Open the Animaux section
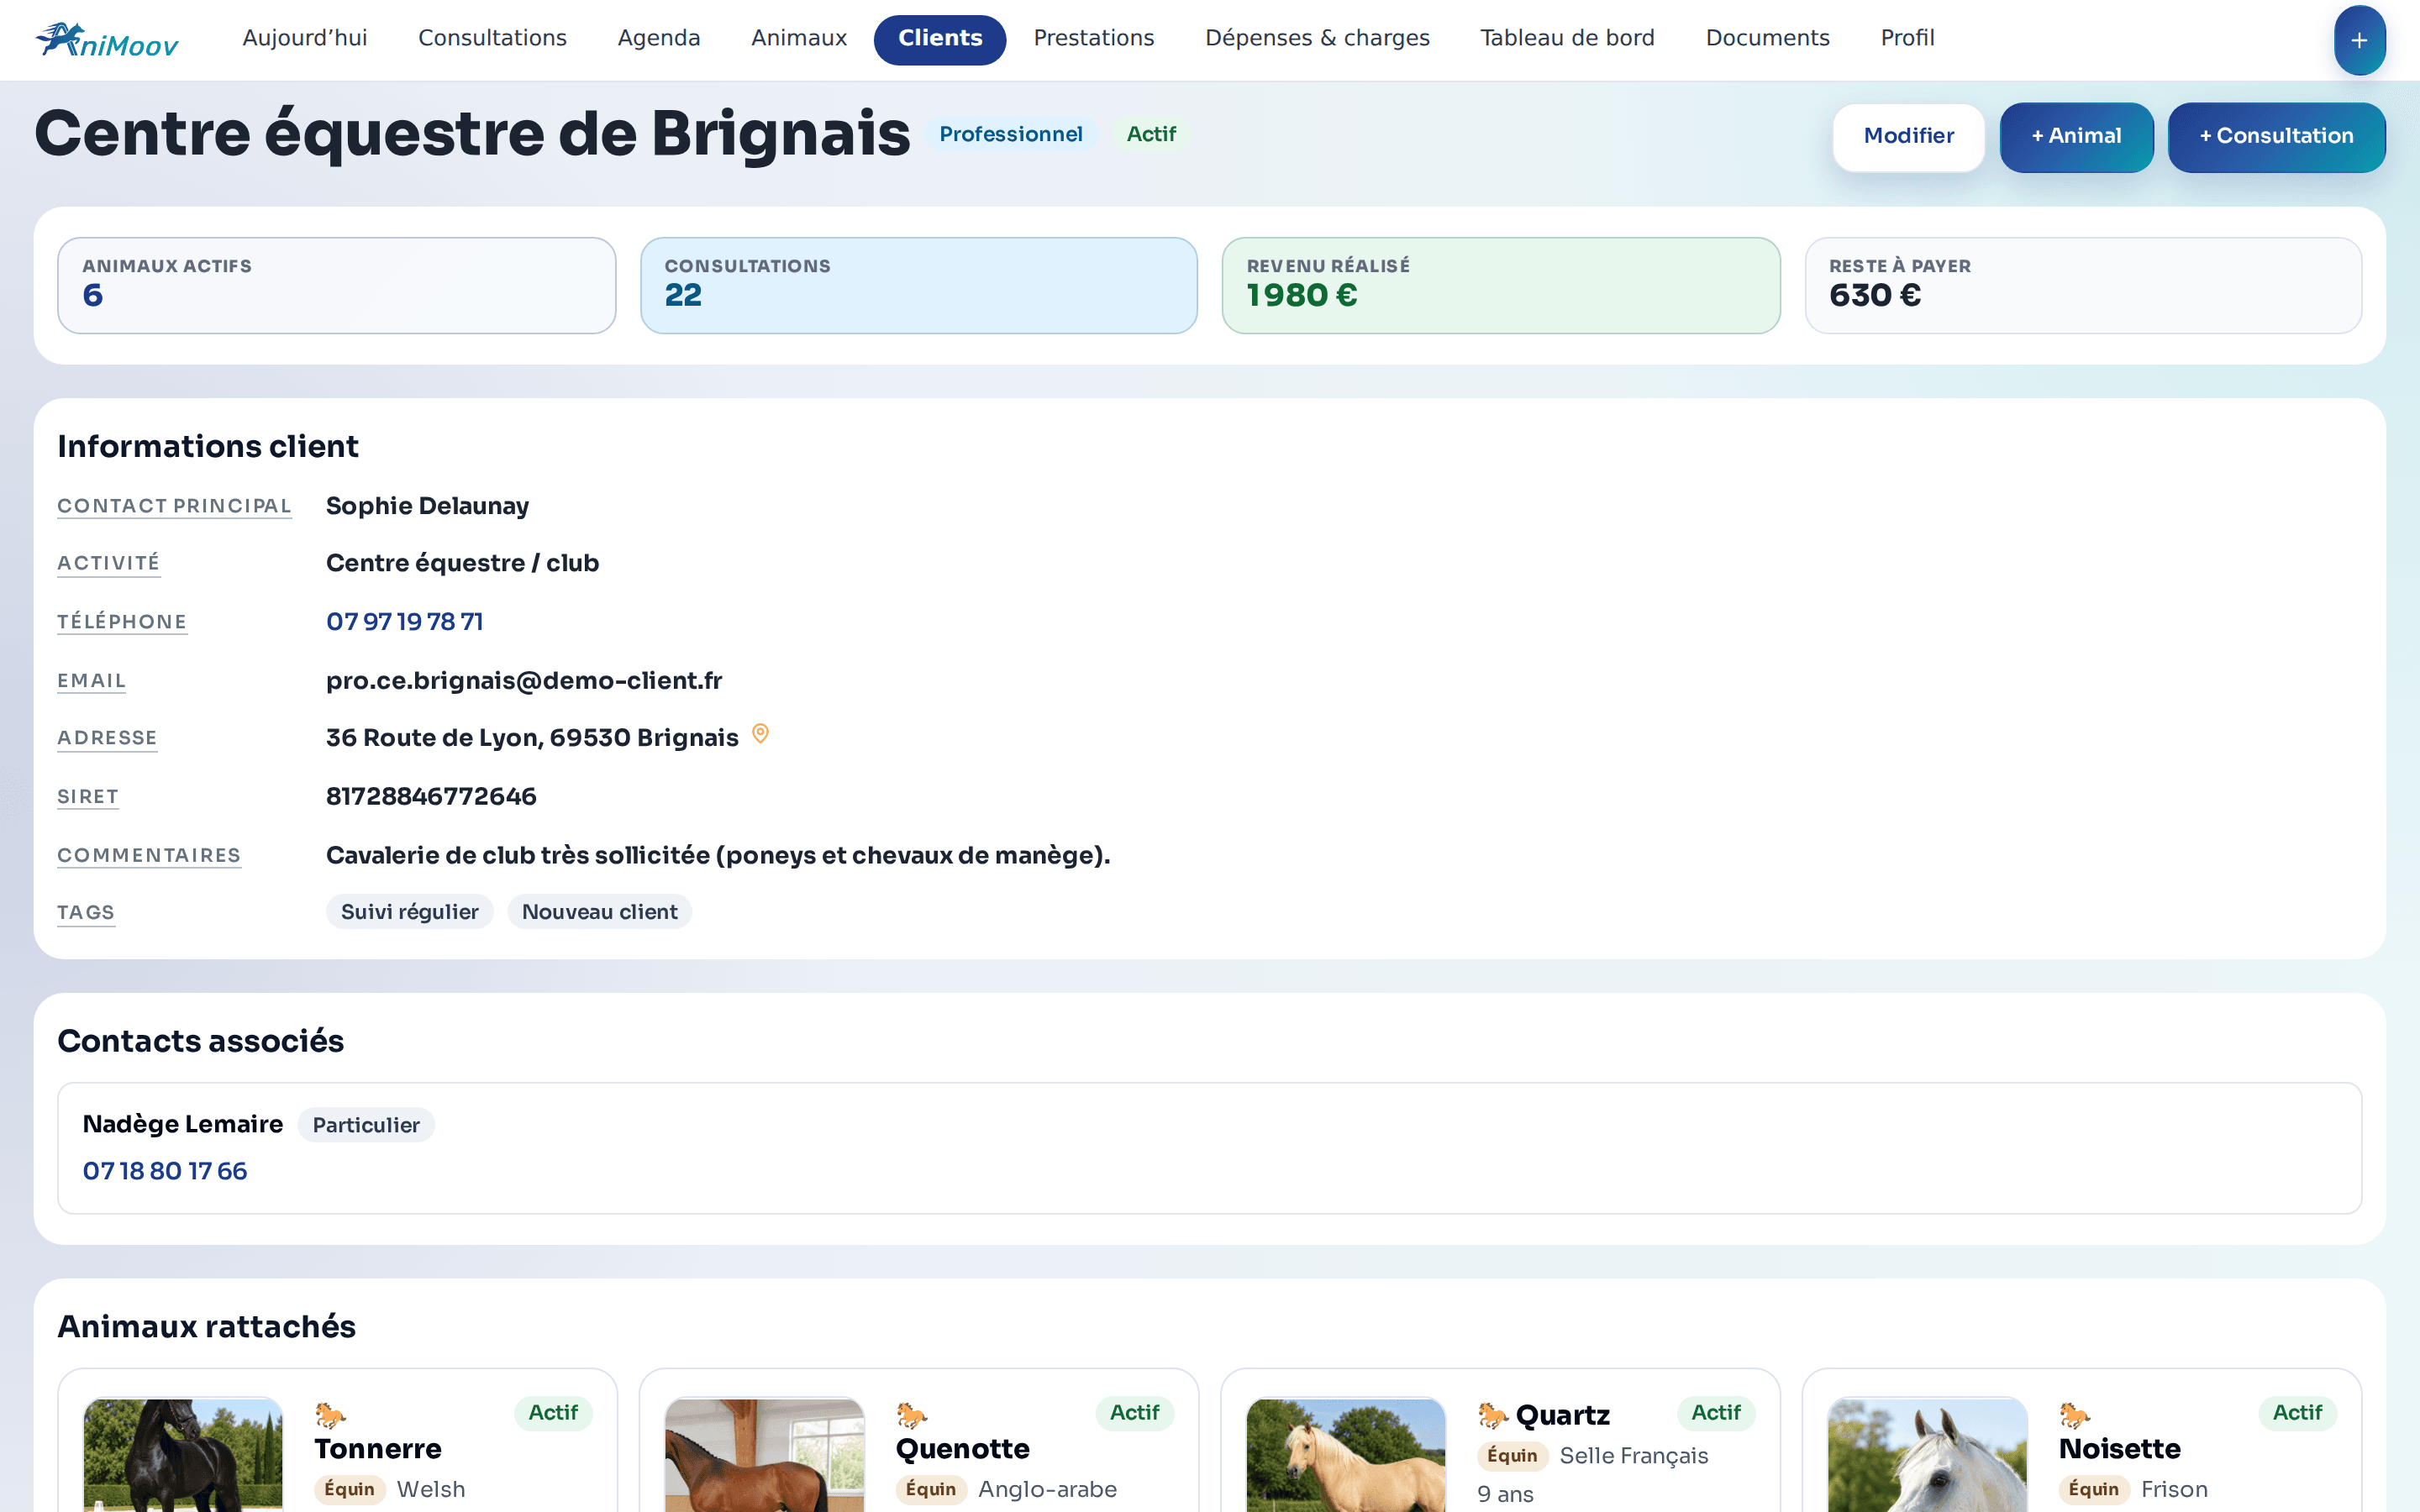The image size is (2420, 1512). (x=799, y=38)
